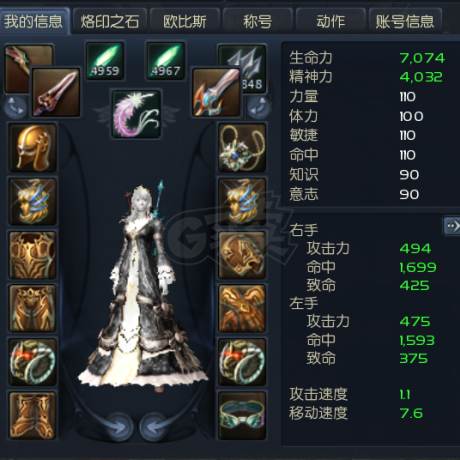The width and height of the screenshot is (460, 460).
Task: Switch to the 烙印之石 tab
Action: (110, 22)
